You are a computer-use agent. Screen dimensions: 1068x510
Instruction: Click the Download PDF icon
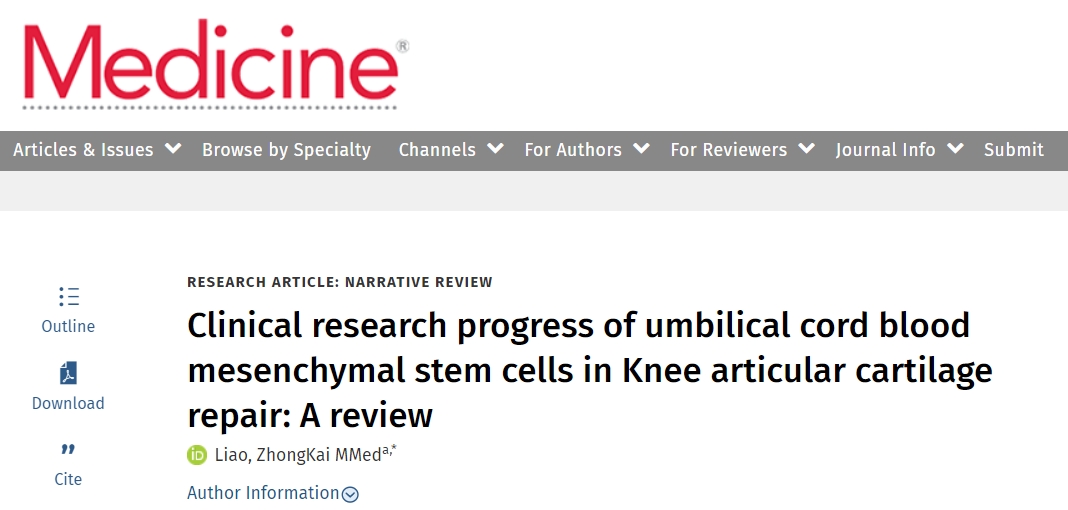[68, 374]
